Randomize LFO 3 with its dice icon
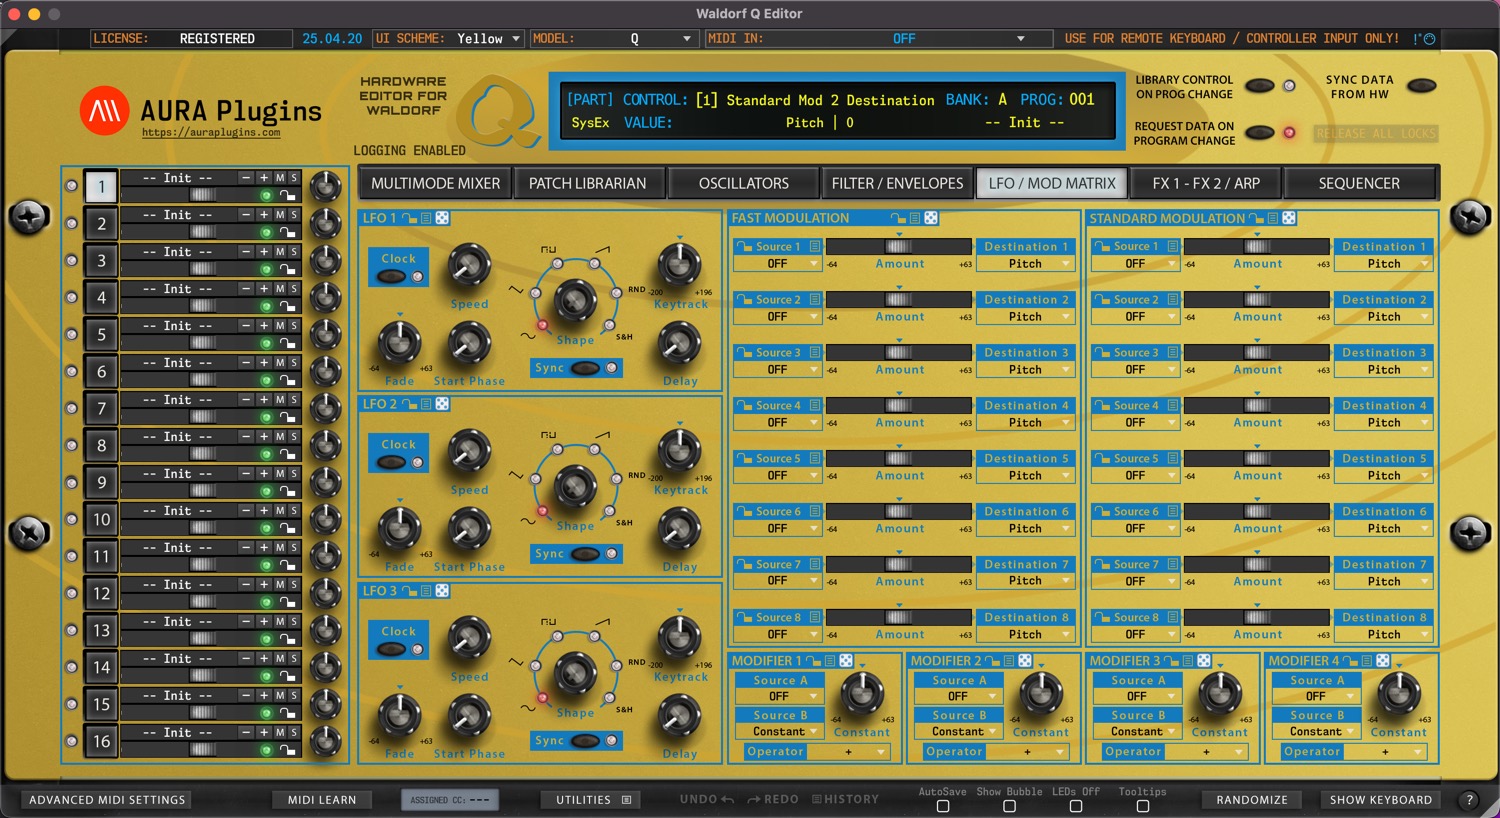1500x818 pixels. point(442,591)
